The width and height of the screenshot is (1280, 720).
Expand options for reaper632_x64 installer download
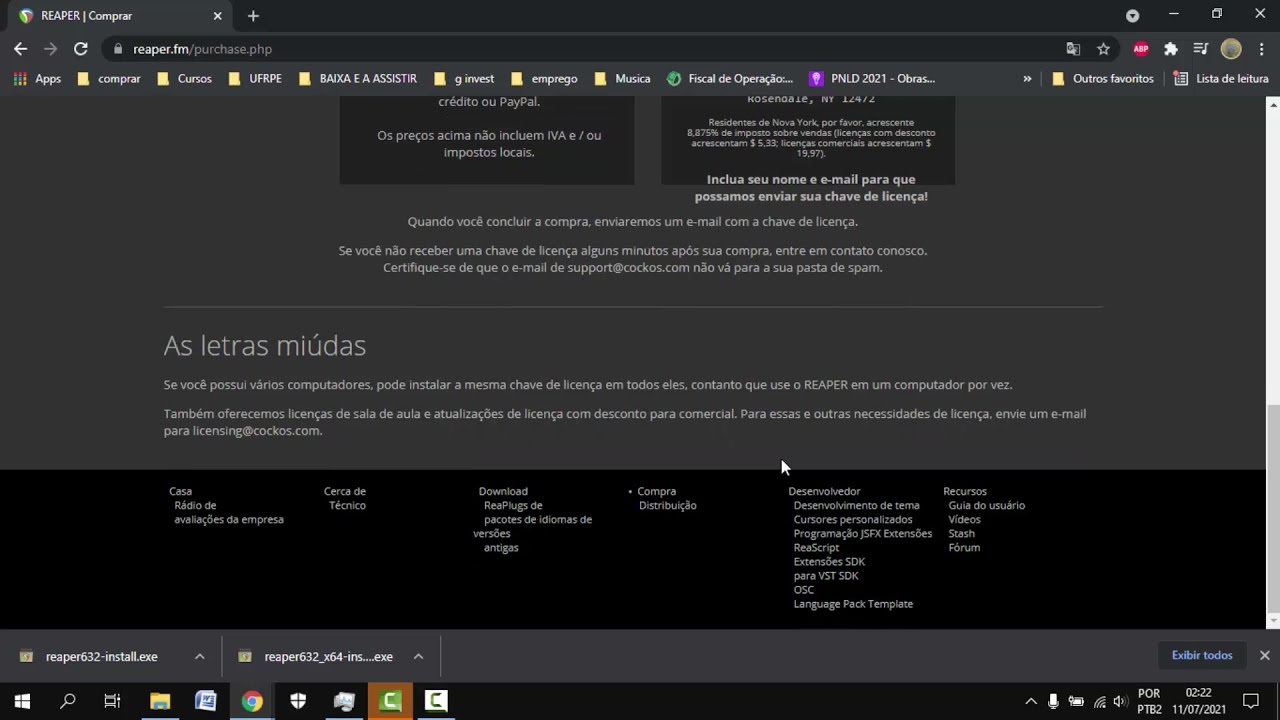418,656
